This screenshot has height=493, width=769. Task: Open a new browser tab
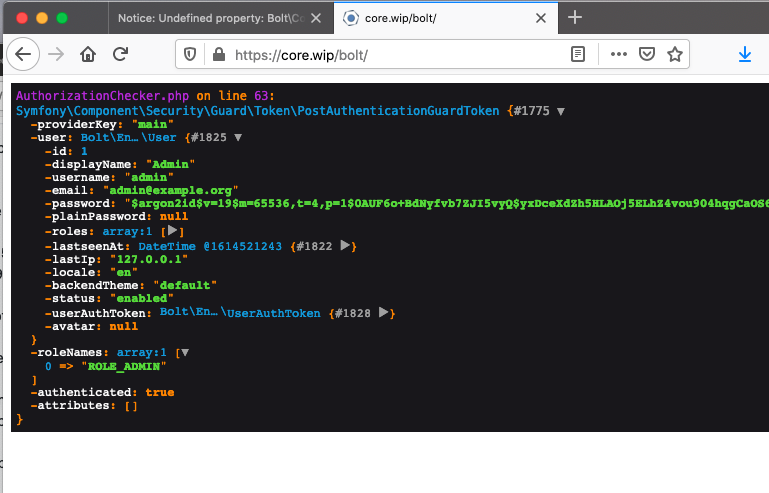coord(575,18)
